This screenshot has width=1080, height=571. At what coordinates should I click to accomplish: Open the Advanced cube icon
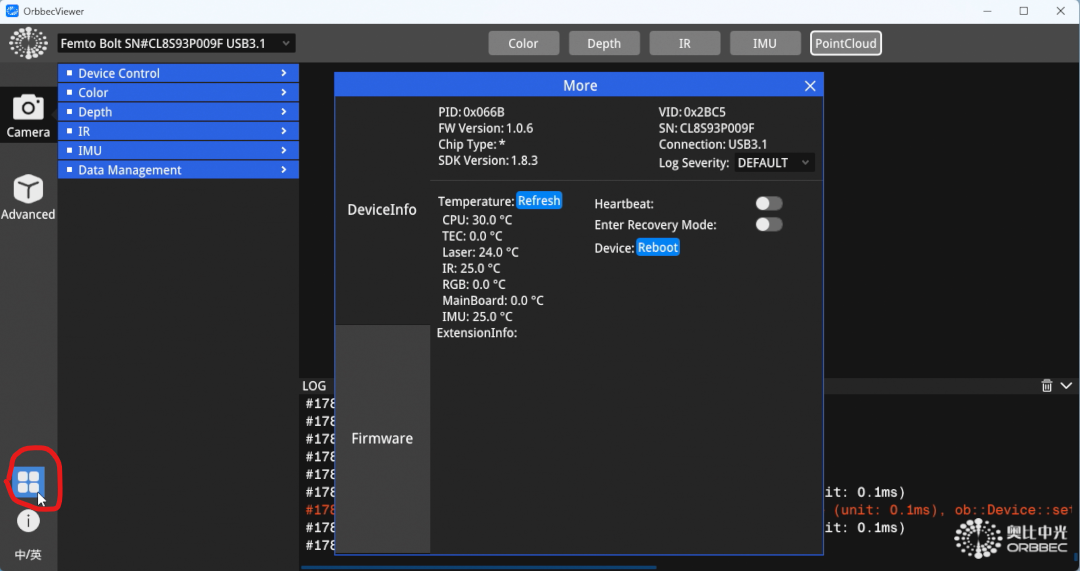point(28,189)
